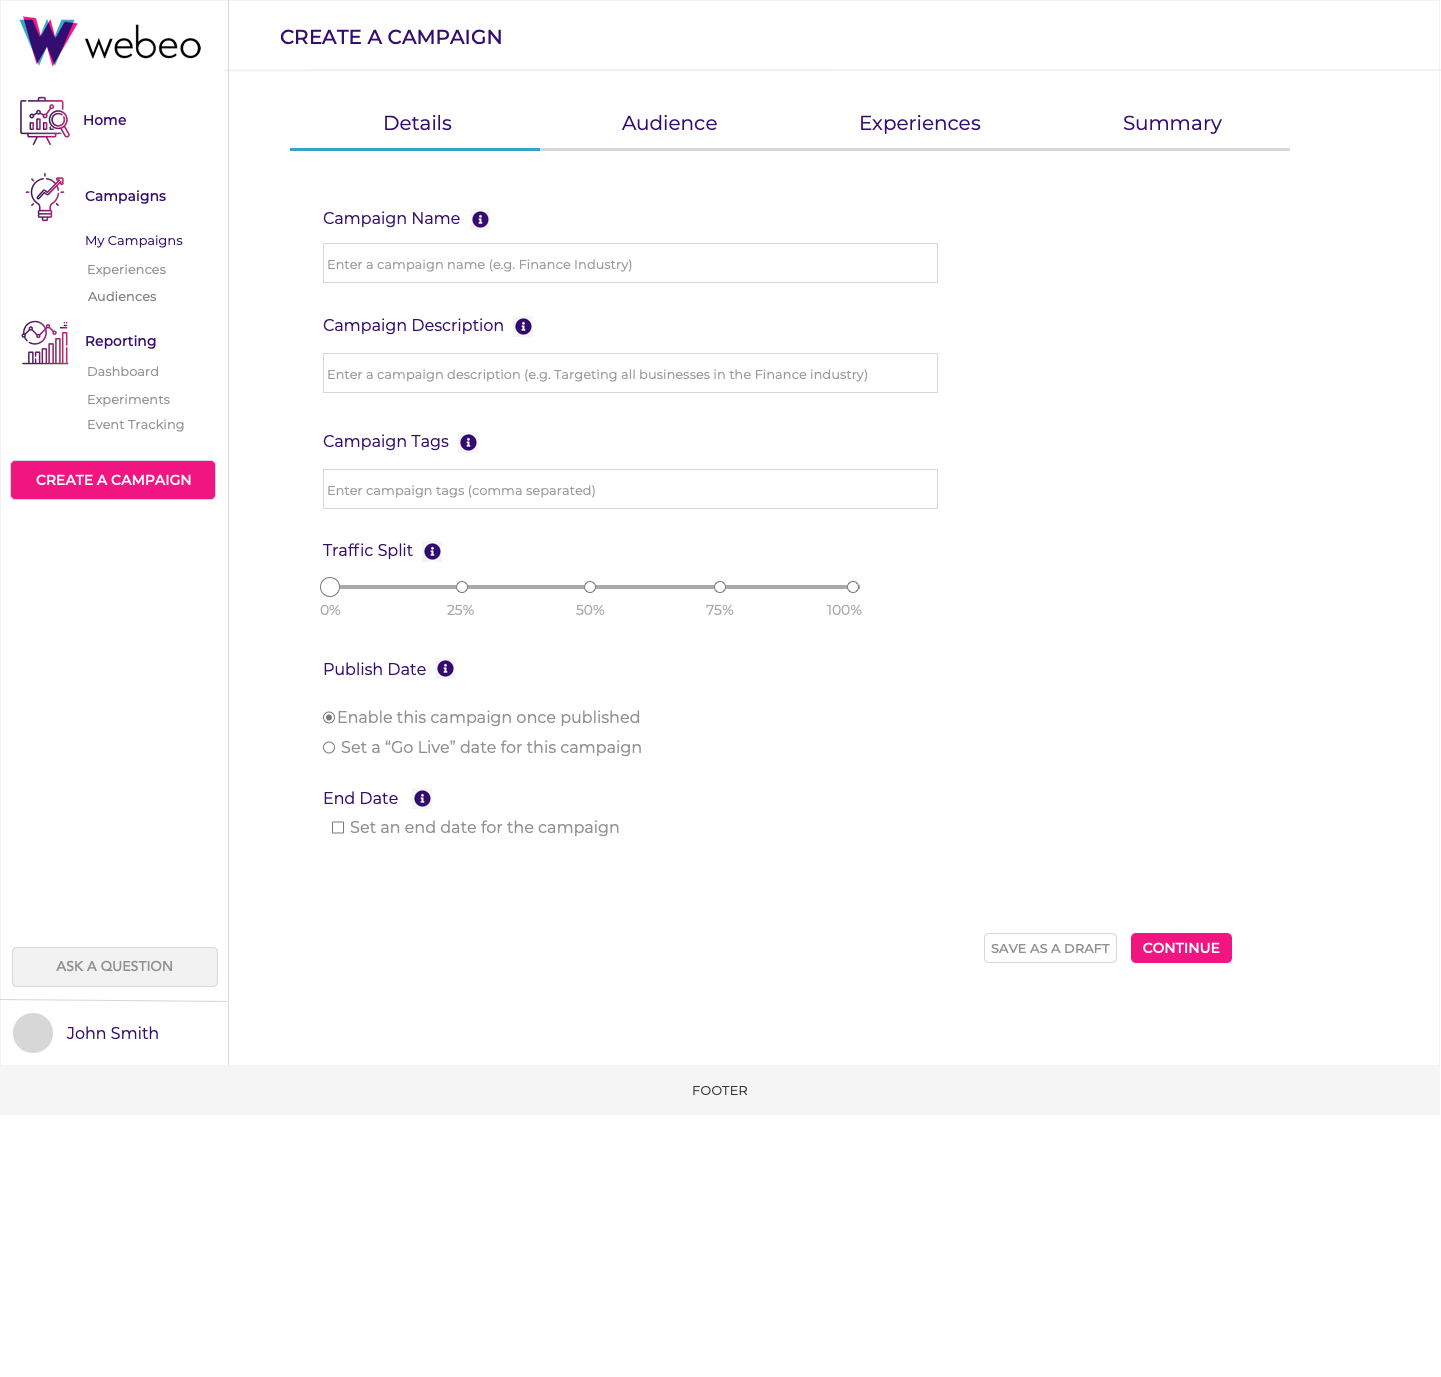Open Experiences under Campaigns in sidebar
The image size is (1441, 1377).
coord(126,270)
